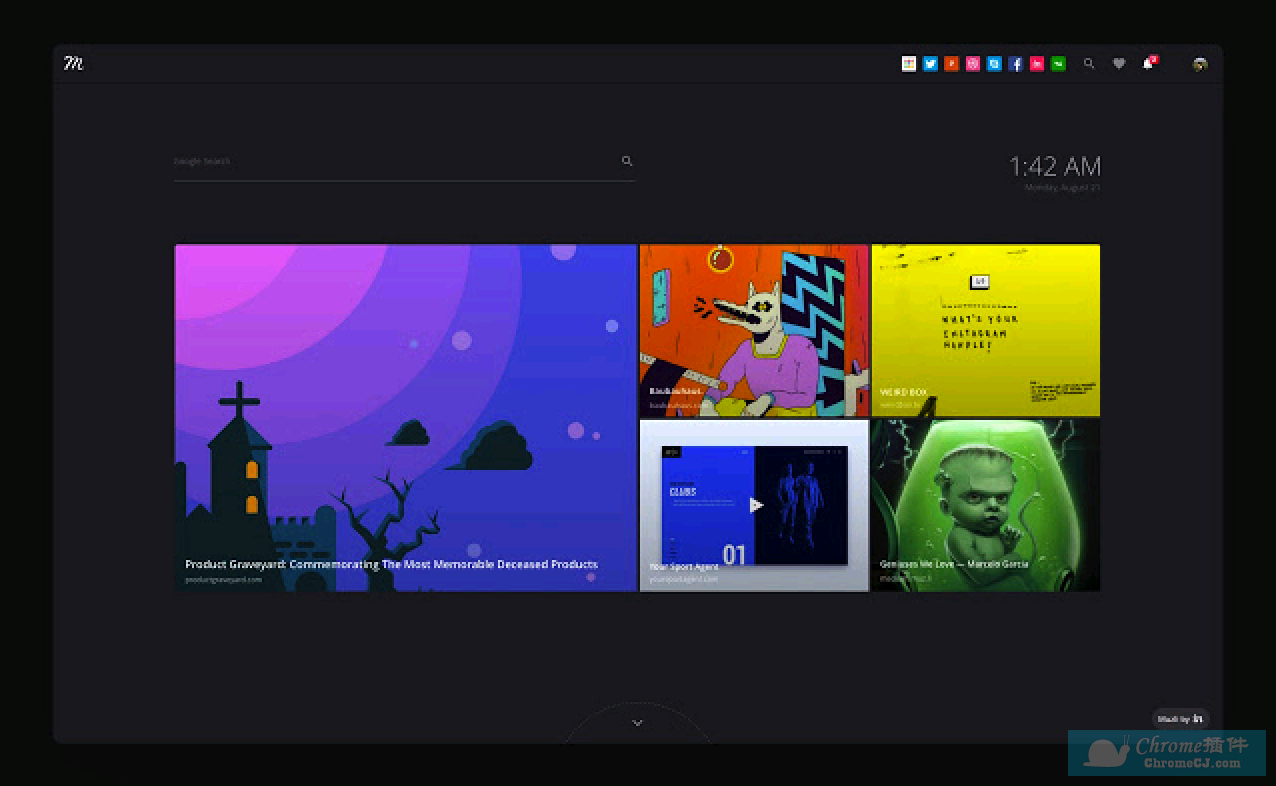This screenshot has height=786, width=1276.
Task: Focus the Google Search input field
Action: coord(390,161)
